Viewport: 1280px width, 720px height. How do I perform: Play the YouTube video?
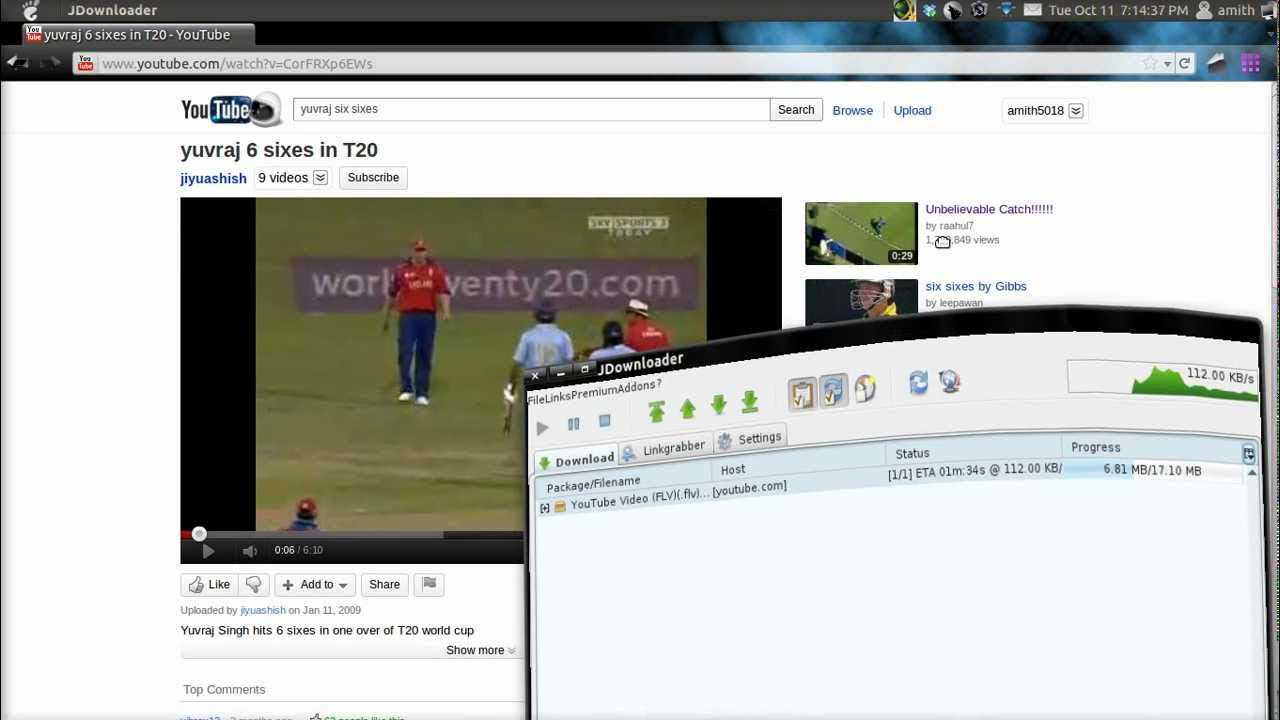(208, 550)
